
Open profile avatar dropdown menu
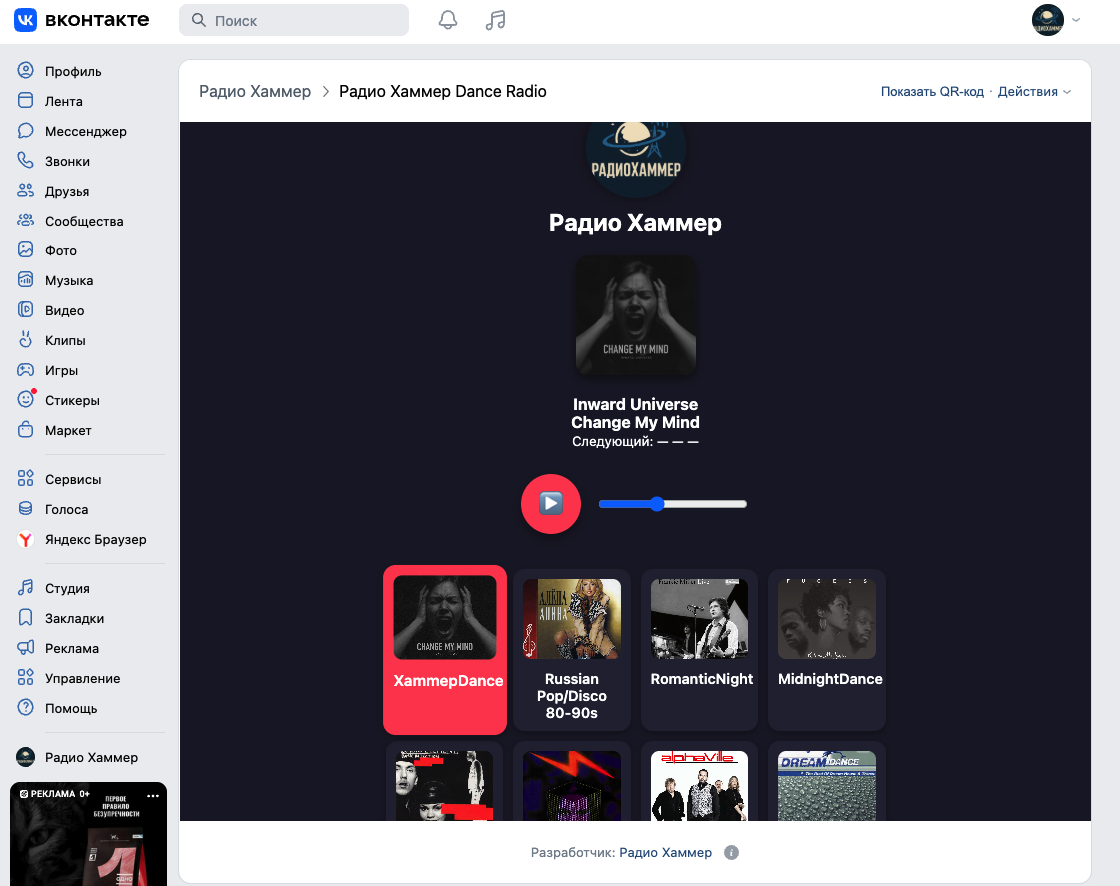click(x=1056, y=20)
